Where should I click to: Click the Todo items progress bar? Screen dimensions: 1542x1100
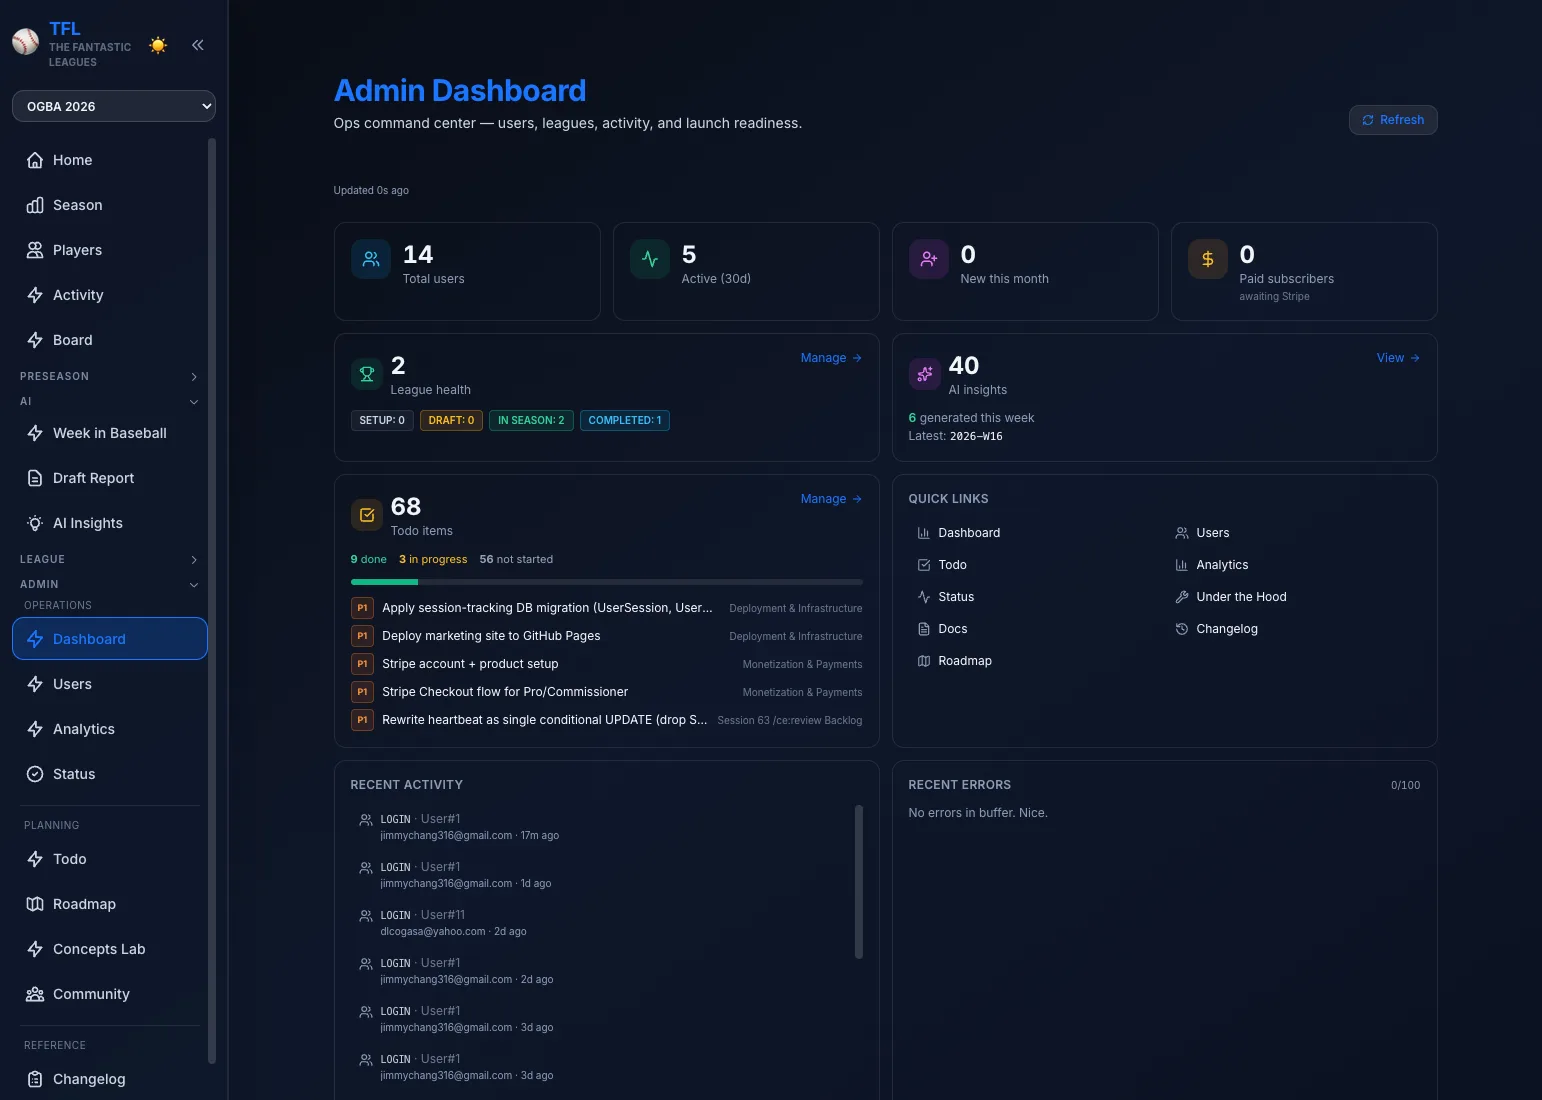(605, 582)
